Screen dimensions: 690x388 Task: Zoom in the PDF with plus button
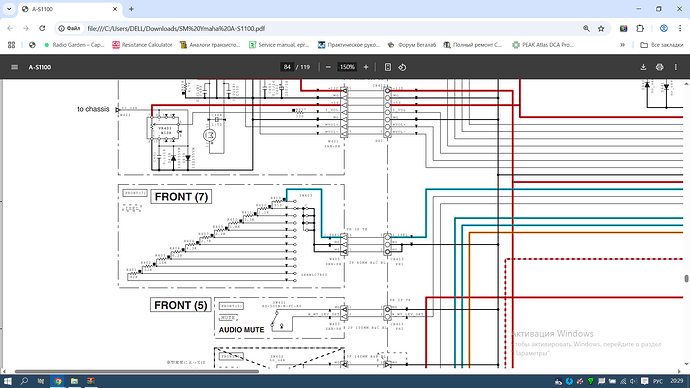pos(366,67)
